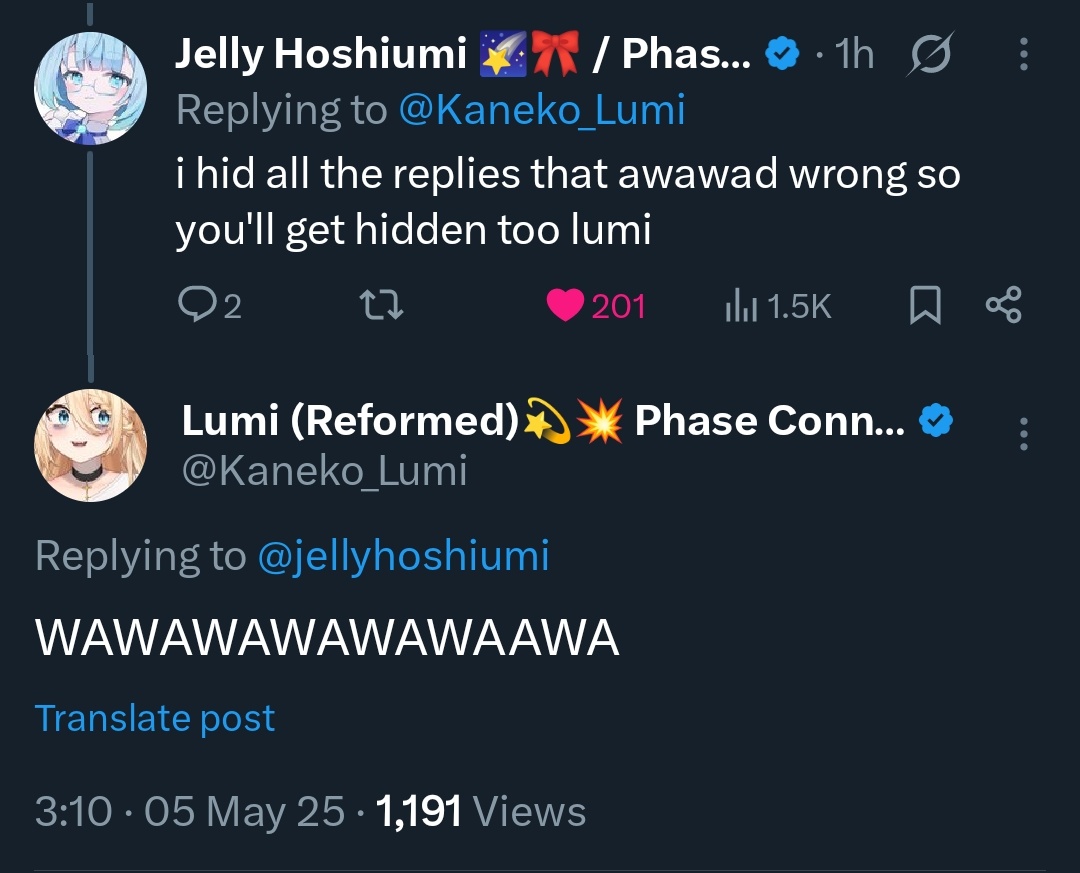This screenshot has height=873, width=1080.
Task: Unlike Jelly's post with the pink heart
Action: click(x=566, y=306)
